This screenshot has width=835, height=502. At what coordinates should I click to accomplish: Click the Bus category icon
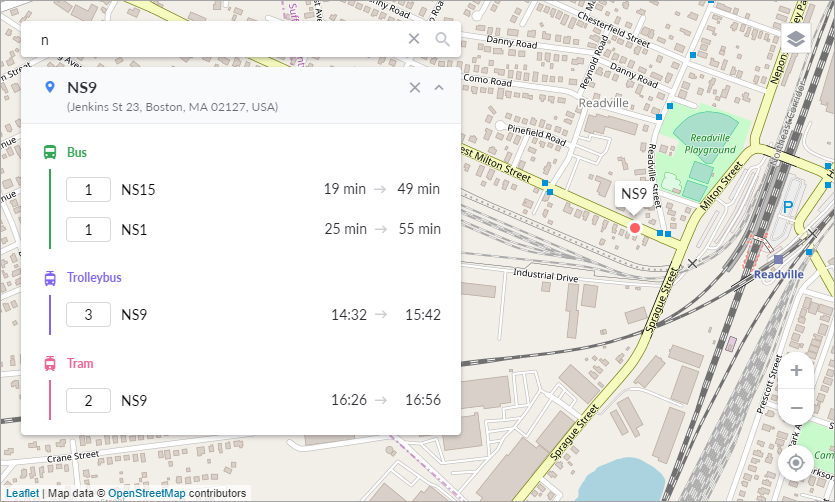pyautogui.click(x=50, y=153)
